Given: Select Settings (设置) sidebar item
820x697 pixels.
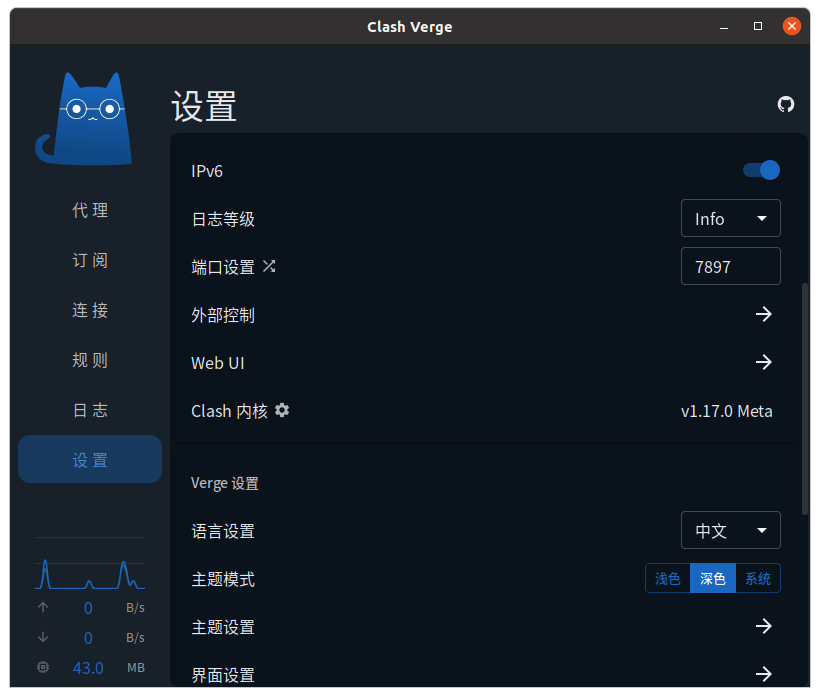Looking at the screenshot, I should point(90,460).
